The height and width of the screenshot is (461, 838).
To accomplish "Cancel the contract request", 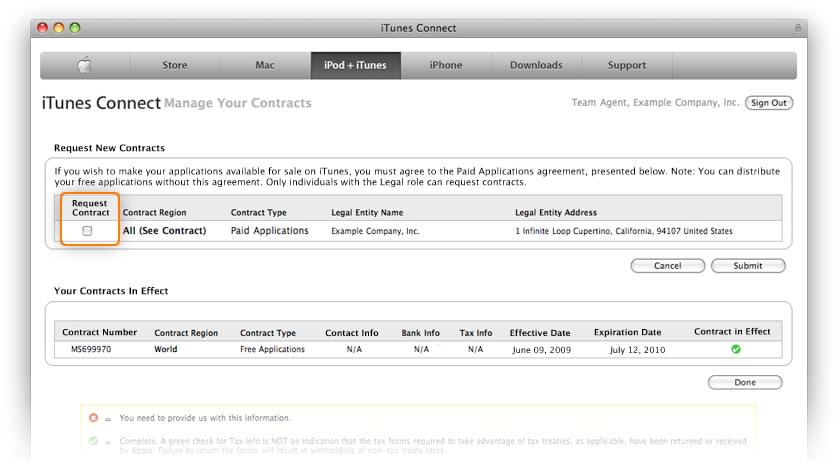I will click(668, 265).
